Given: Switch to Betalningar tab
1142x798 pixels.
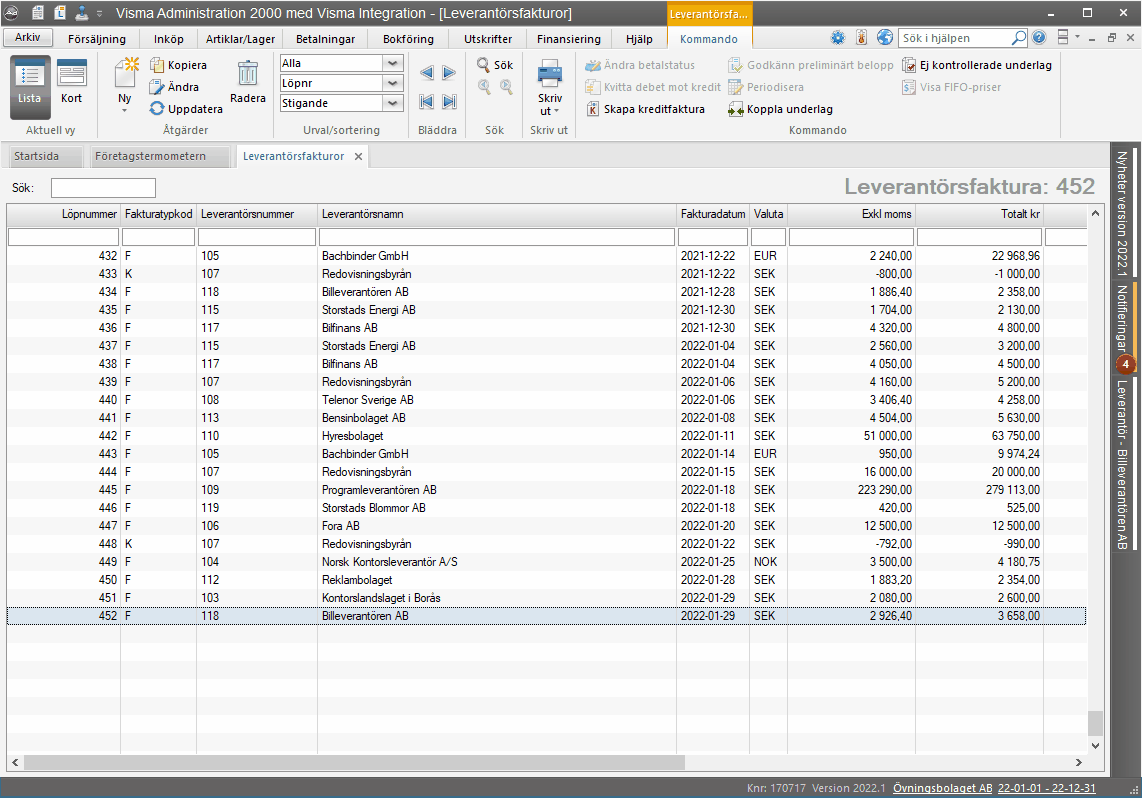Looking at the screenshot, I should 326,39.
